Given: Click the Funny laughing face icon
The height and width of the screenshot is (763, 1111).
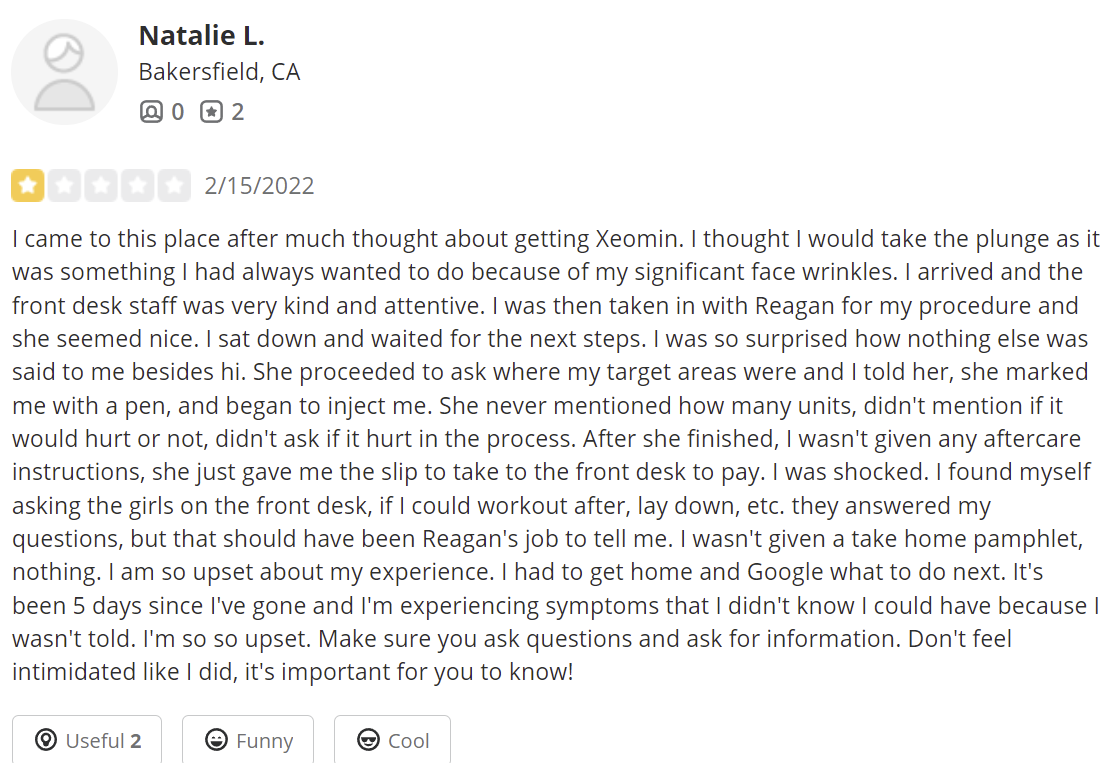Looking at the screenshot, I should click(215, 740).
